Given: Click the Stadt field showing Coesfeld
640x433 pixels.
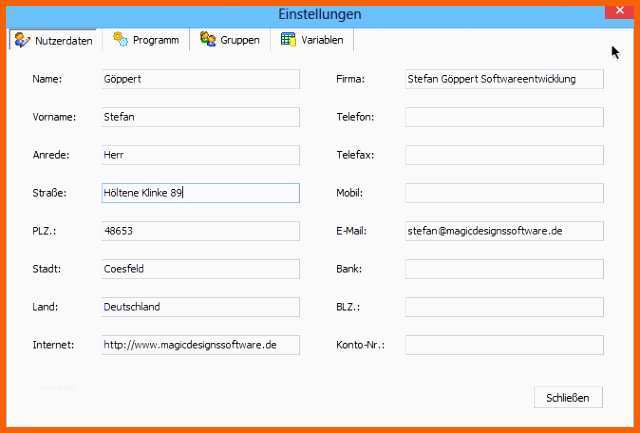Looking at the screenshot, I should point(200,269).
